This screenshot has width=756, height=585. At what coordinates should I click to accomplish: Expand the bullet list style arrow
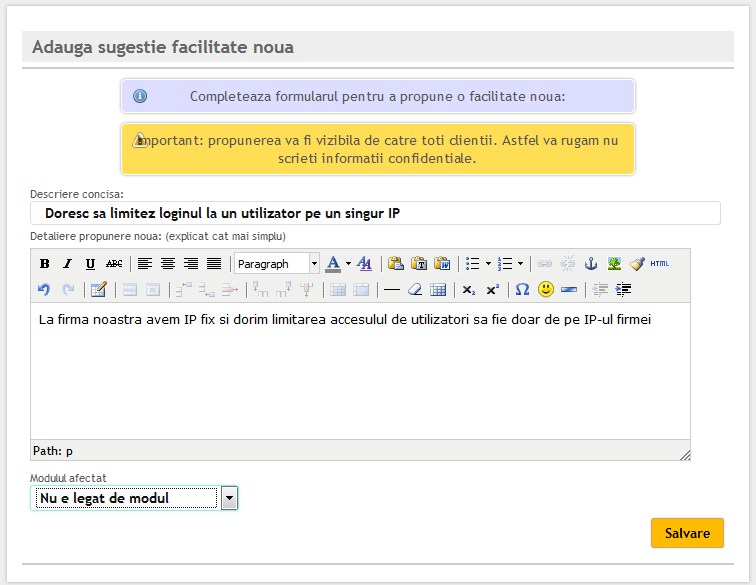[488, 264]
